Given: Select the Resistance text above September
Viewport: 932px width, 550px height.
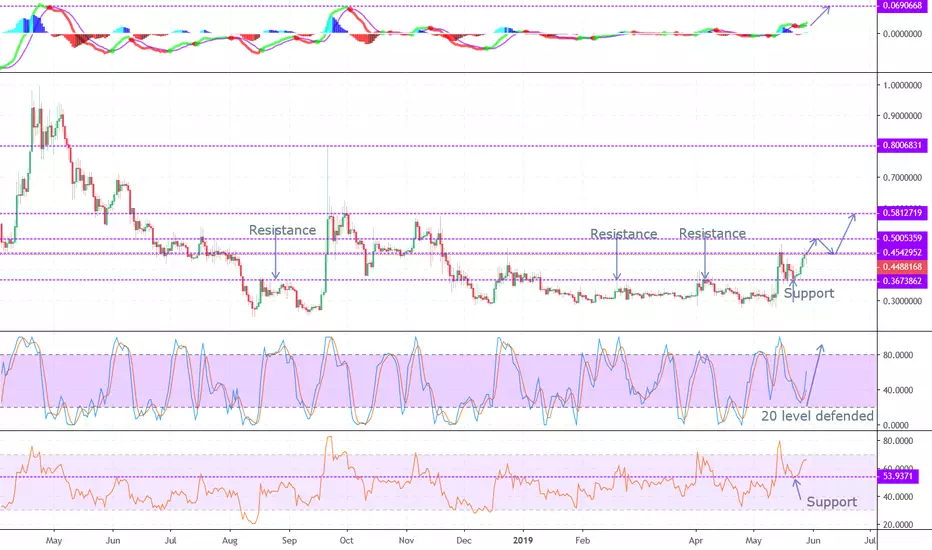Looking at the screenshot, I should click(x=282, y=230).
